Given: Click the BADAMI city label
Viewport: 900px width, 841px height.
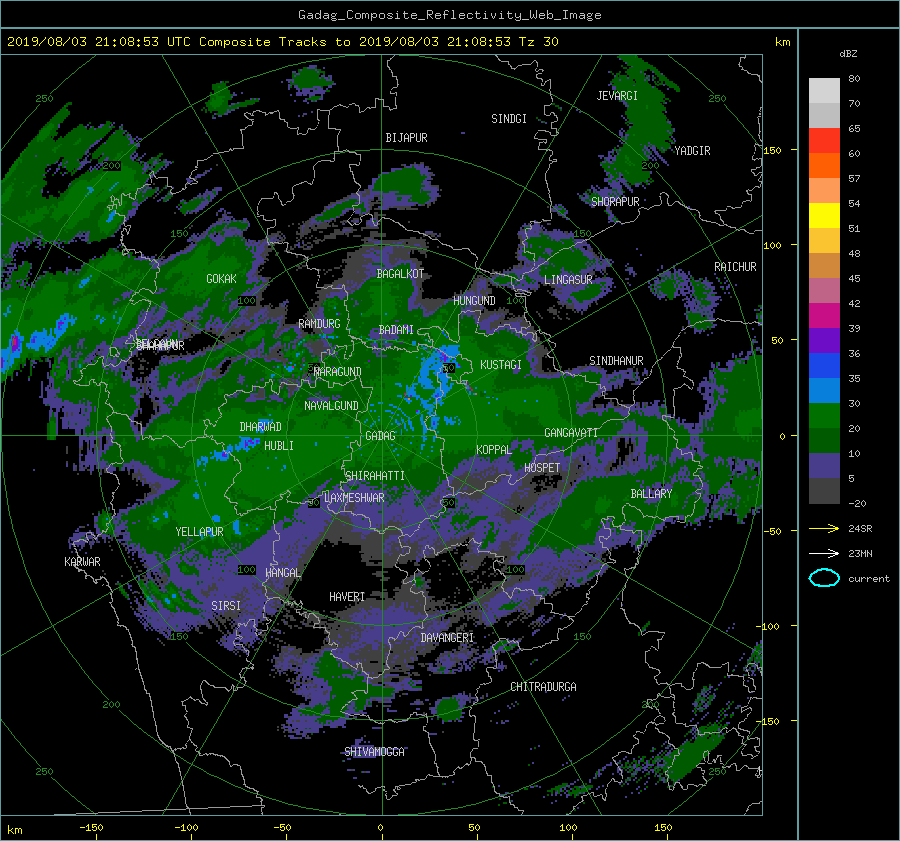Looking at the screenshot, I should (396, 330).
